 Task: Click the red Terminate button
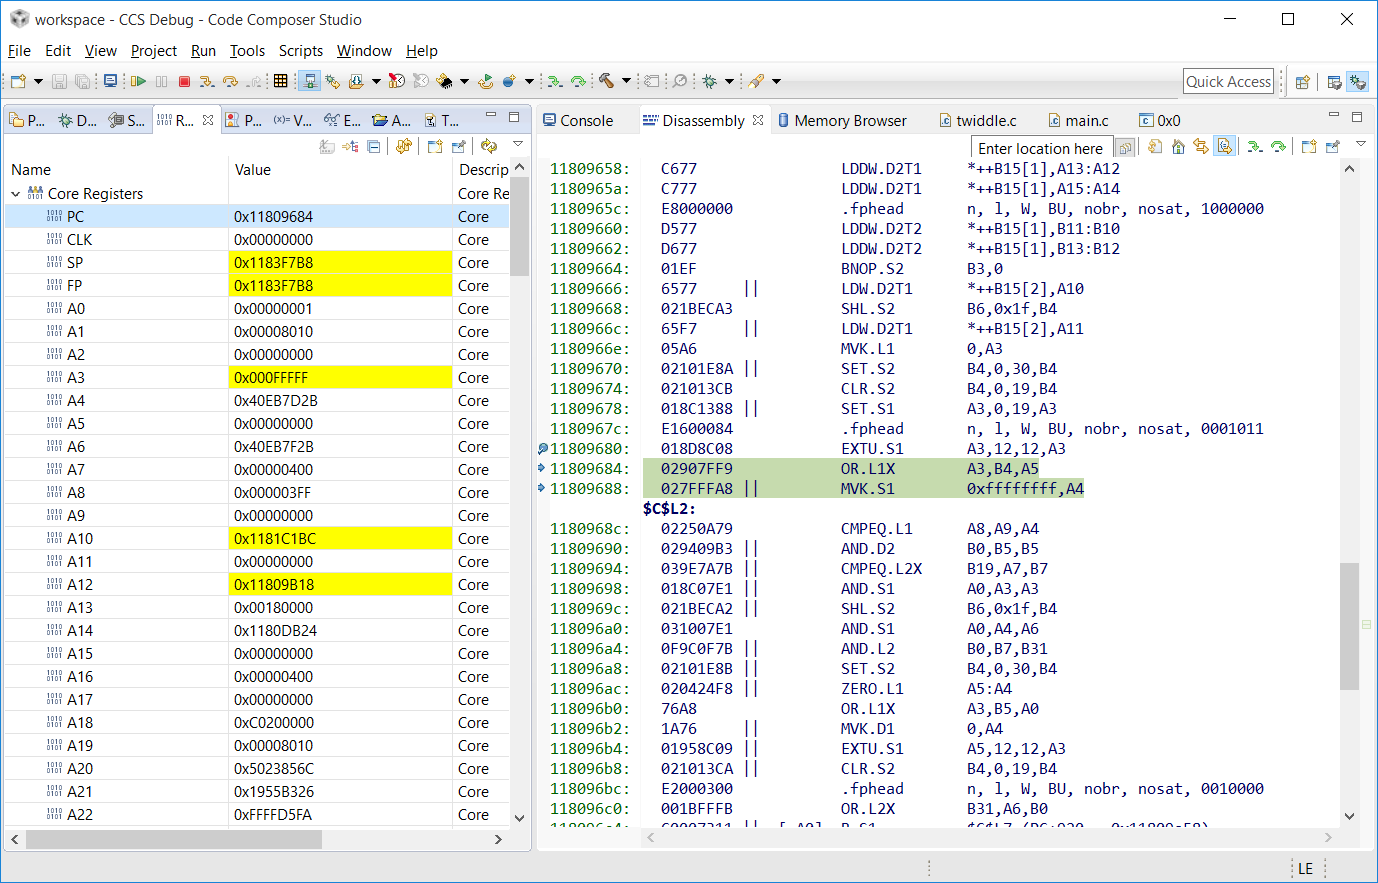[184, 81]
